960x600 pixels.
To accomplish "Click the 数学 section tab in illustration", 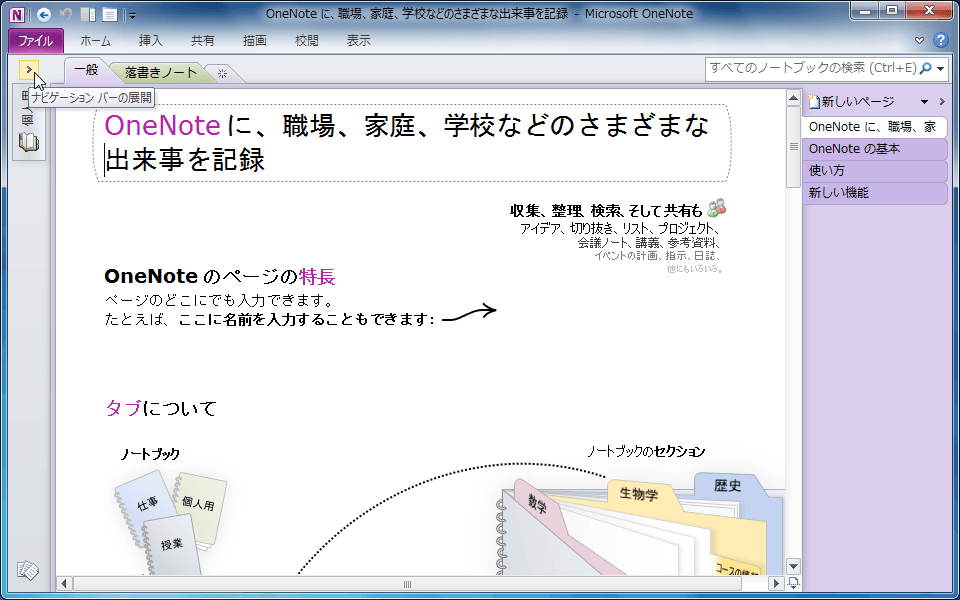I will [x=537, y=503].
